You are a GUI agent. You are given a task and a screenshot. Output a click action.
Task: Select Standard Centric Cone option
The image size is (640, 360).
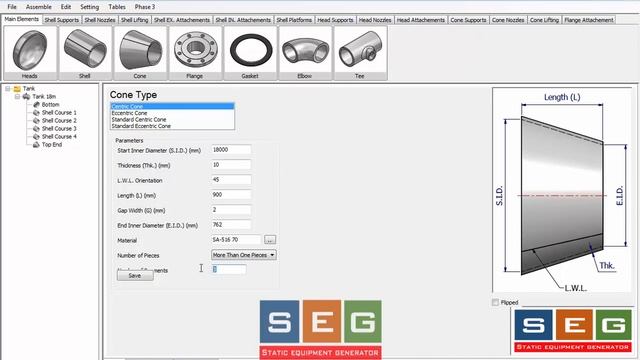(172, 120)
